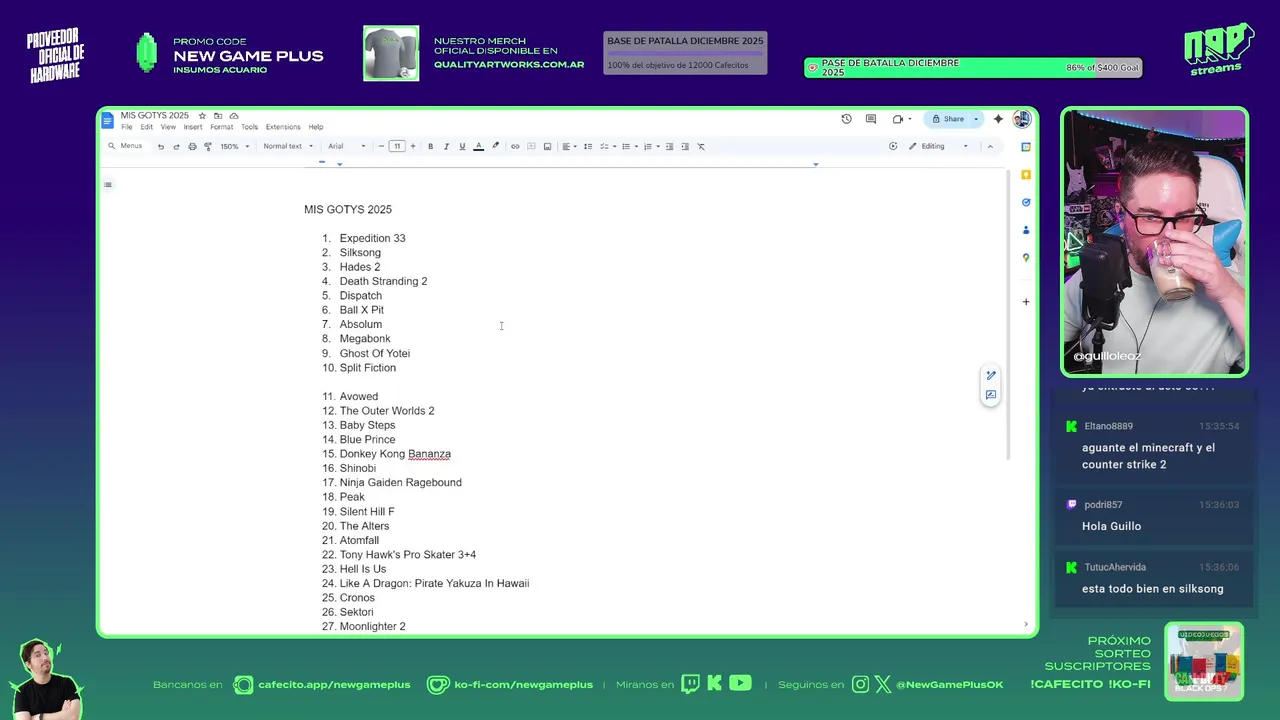
Task: Select the paint format tool
Action: coord(207,146)
